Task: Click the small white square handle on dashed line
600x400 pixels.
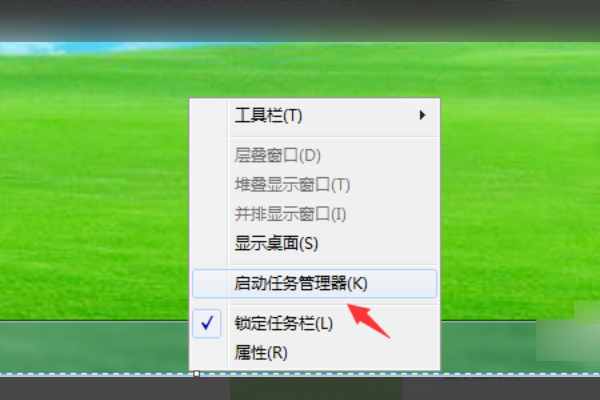Action: (196, 374)
